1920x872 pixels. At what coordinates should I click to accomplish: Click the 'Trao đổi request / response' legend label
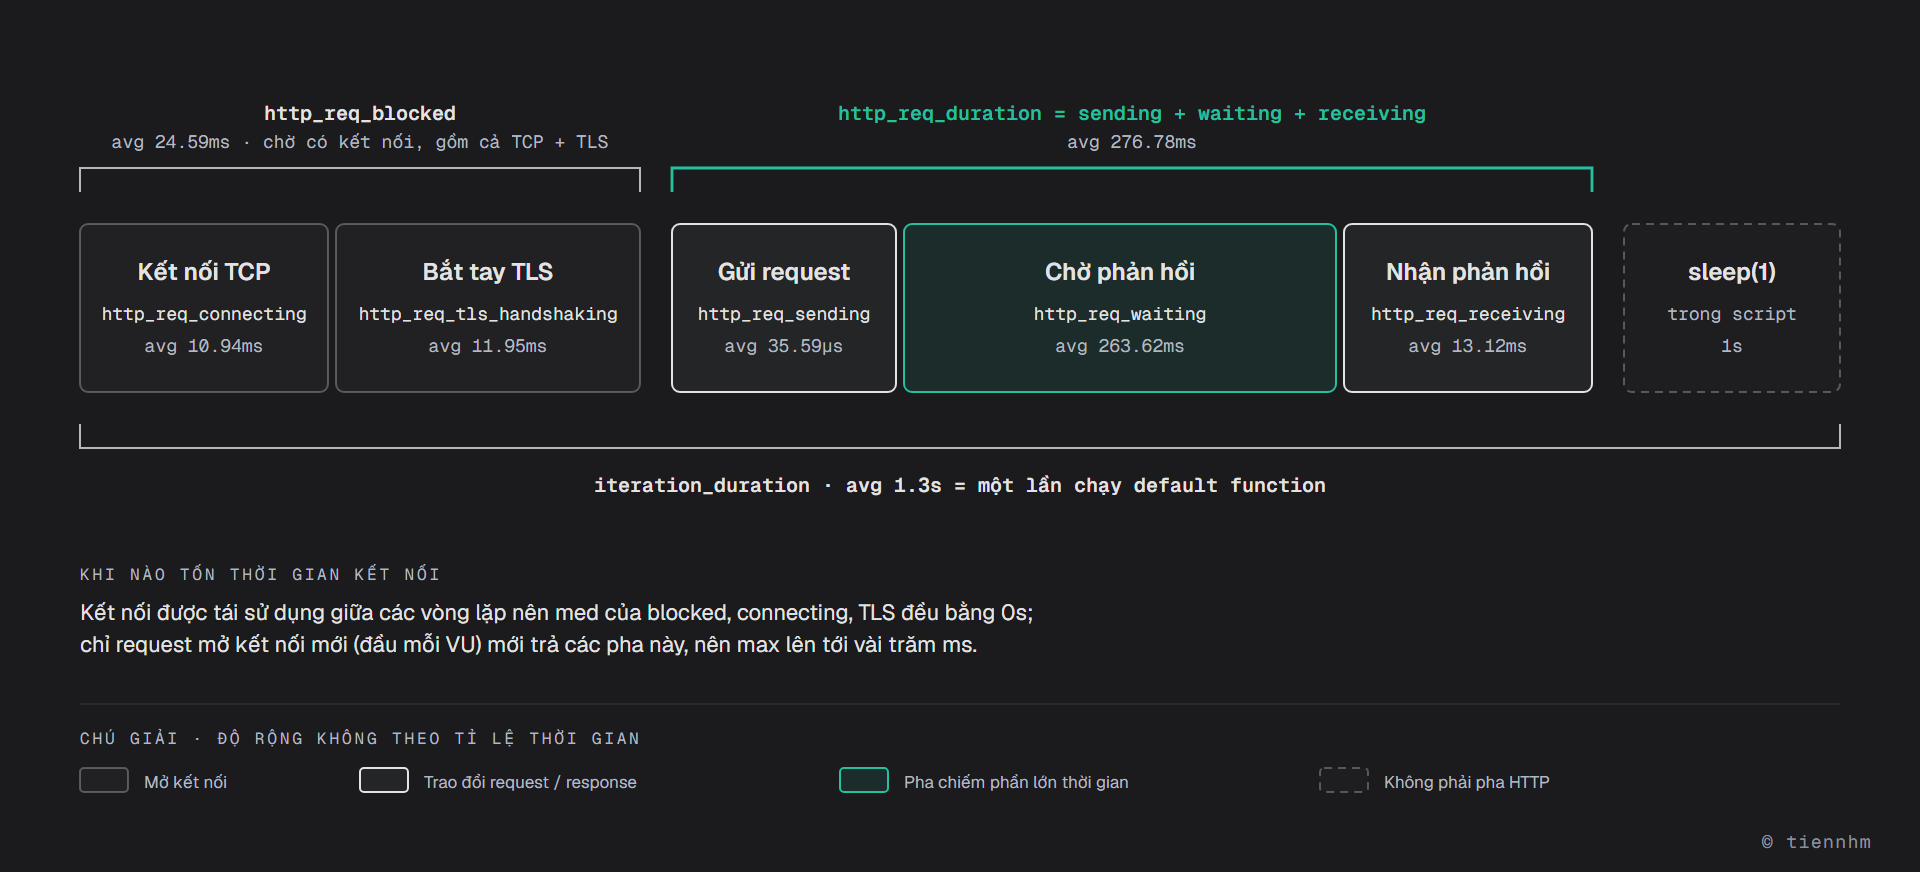point(530,782)
